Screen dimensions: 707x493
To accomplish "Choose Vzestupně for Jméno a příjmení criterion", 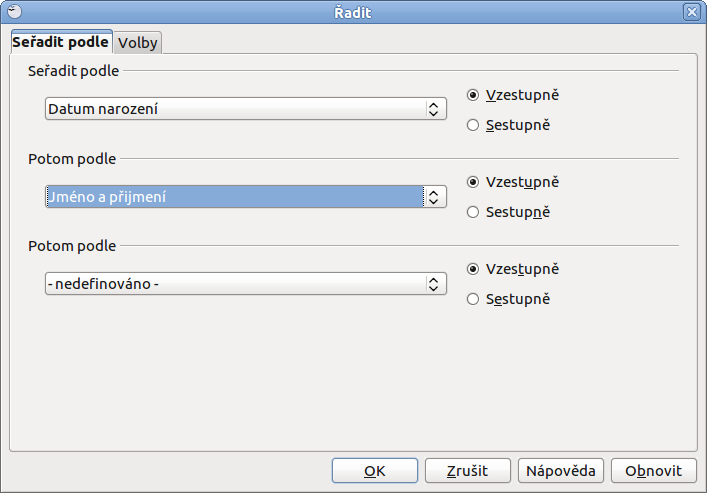I will tap(513, 182).
